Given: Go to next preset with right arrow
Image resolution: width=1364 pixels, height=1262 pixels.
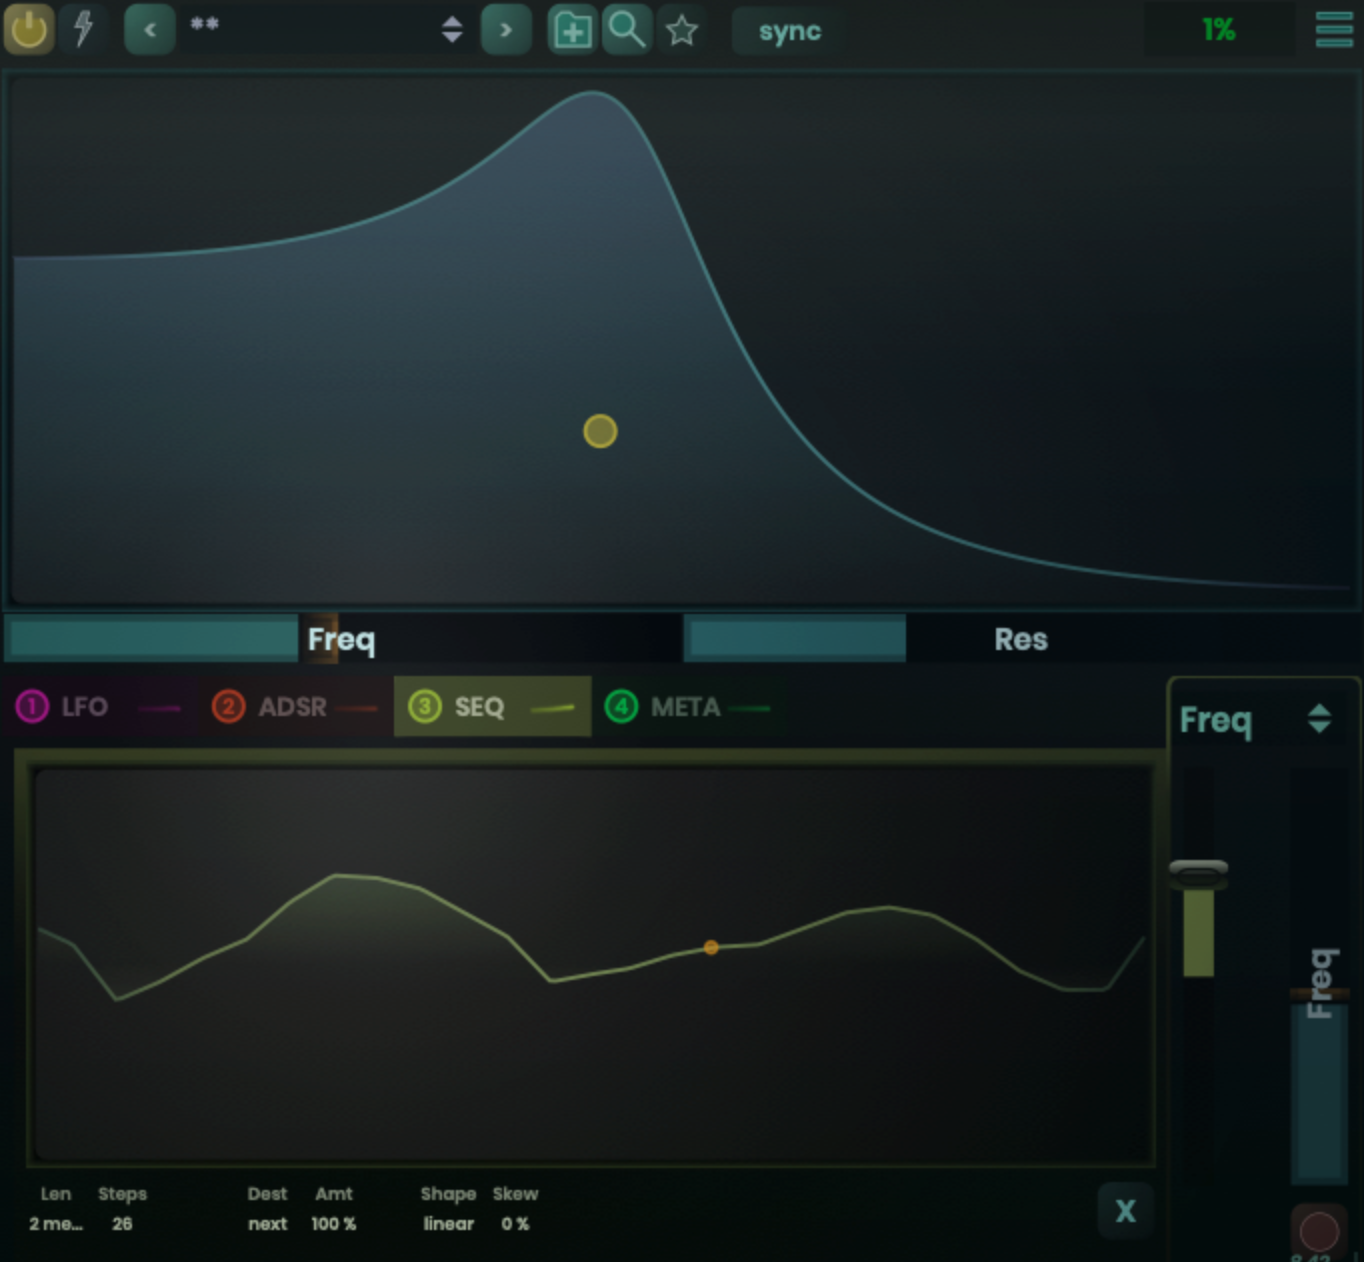Looking at the screenshot, I should point(506,30).
